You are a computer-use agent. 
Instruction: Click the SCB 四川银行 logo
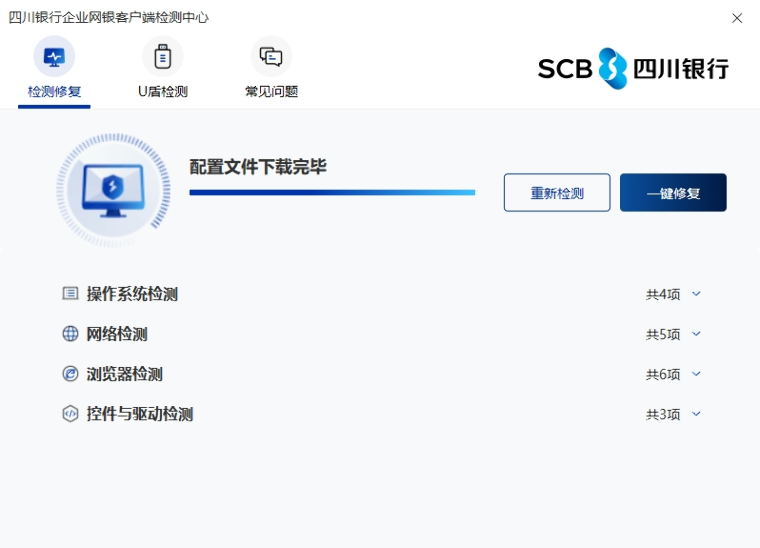(633, 68)
